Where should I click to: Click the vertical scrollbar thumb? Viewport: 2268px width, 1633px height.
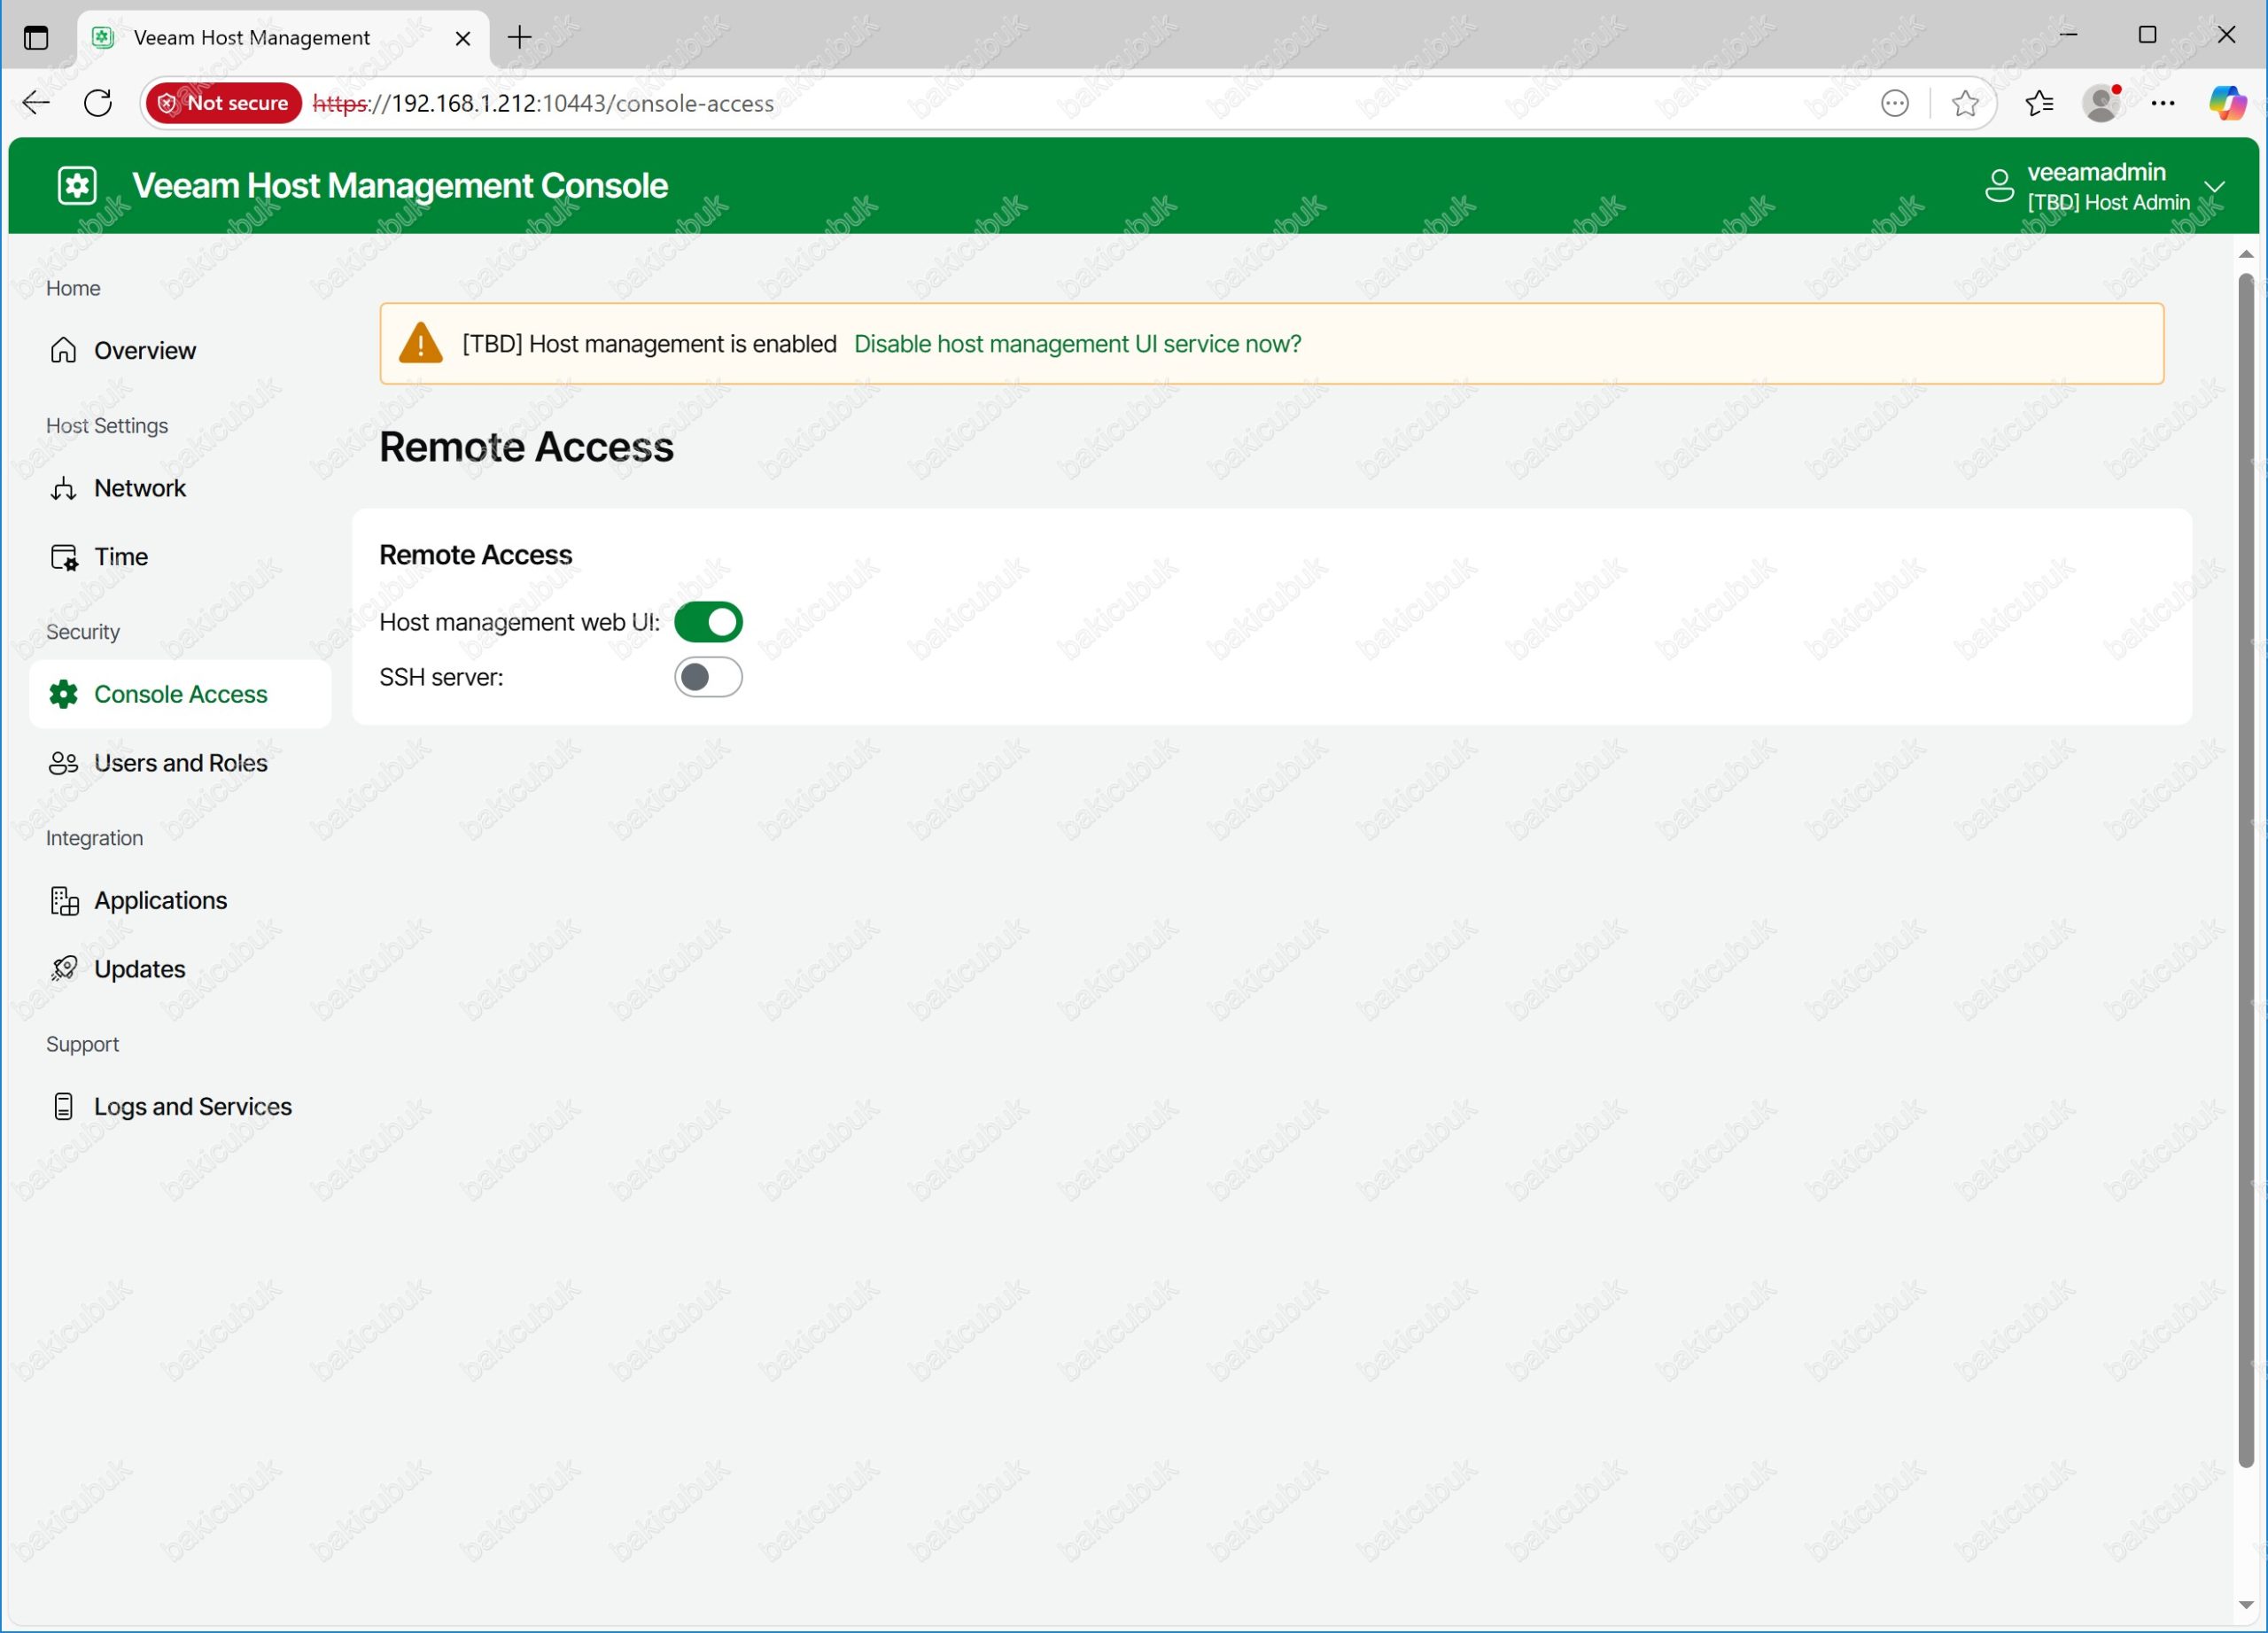[x=2246, y=870]
